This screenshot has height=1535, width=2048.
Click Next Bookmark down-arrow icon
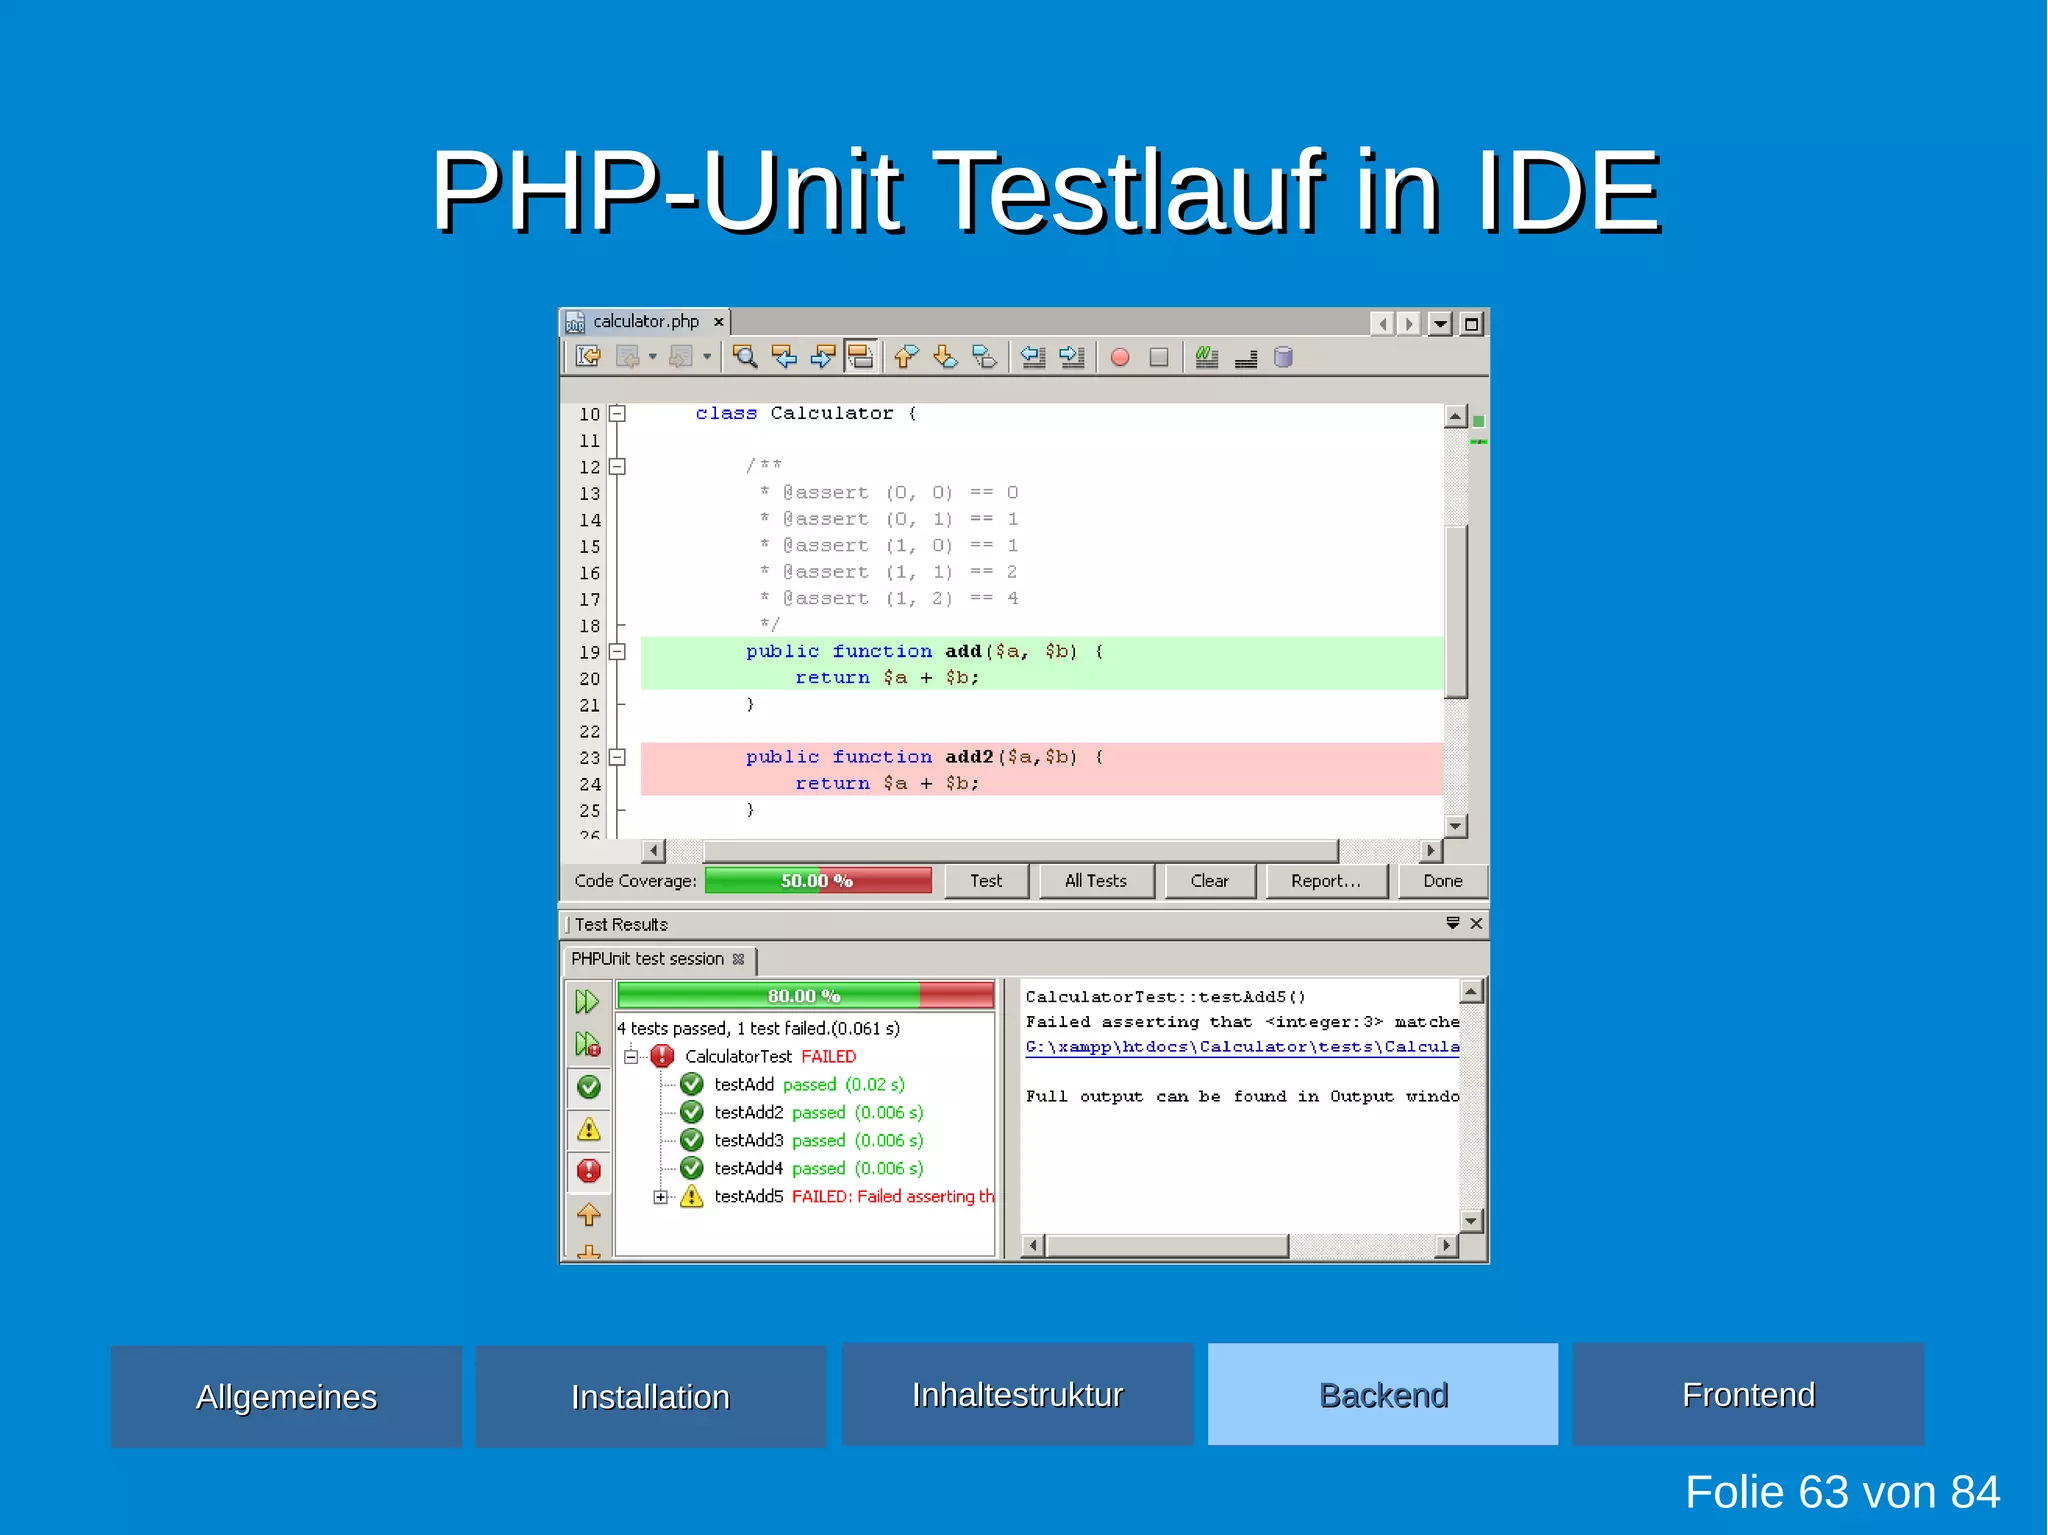[945, 356]
